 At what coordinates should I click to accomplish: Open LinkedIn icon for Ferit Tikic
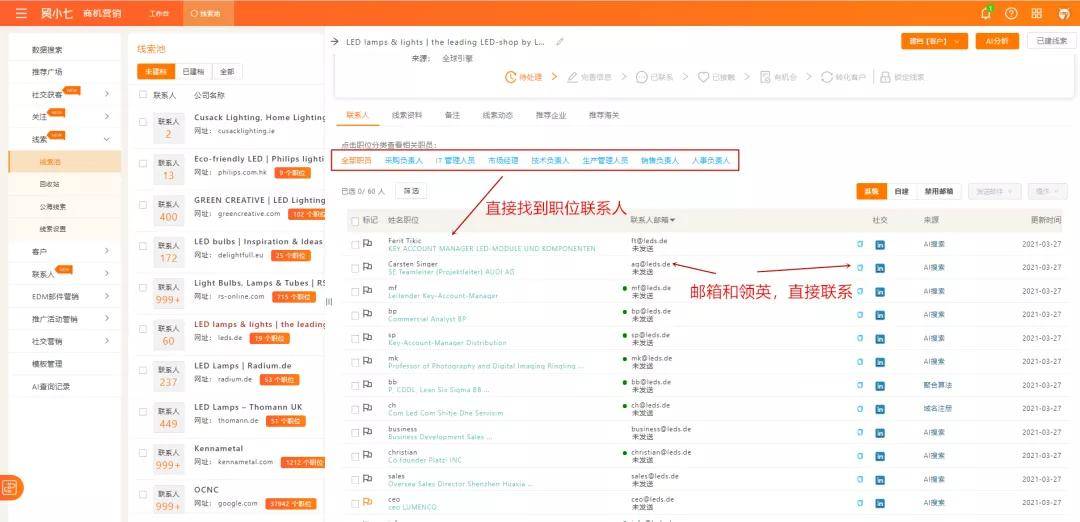point(880,244)
